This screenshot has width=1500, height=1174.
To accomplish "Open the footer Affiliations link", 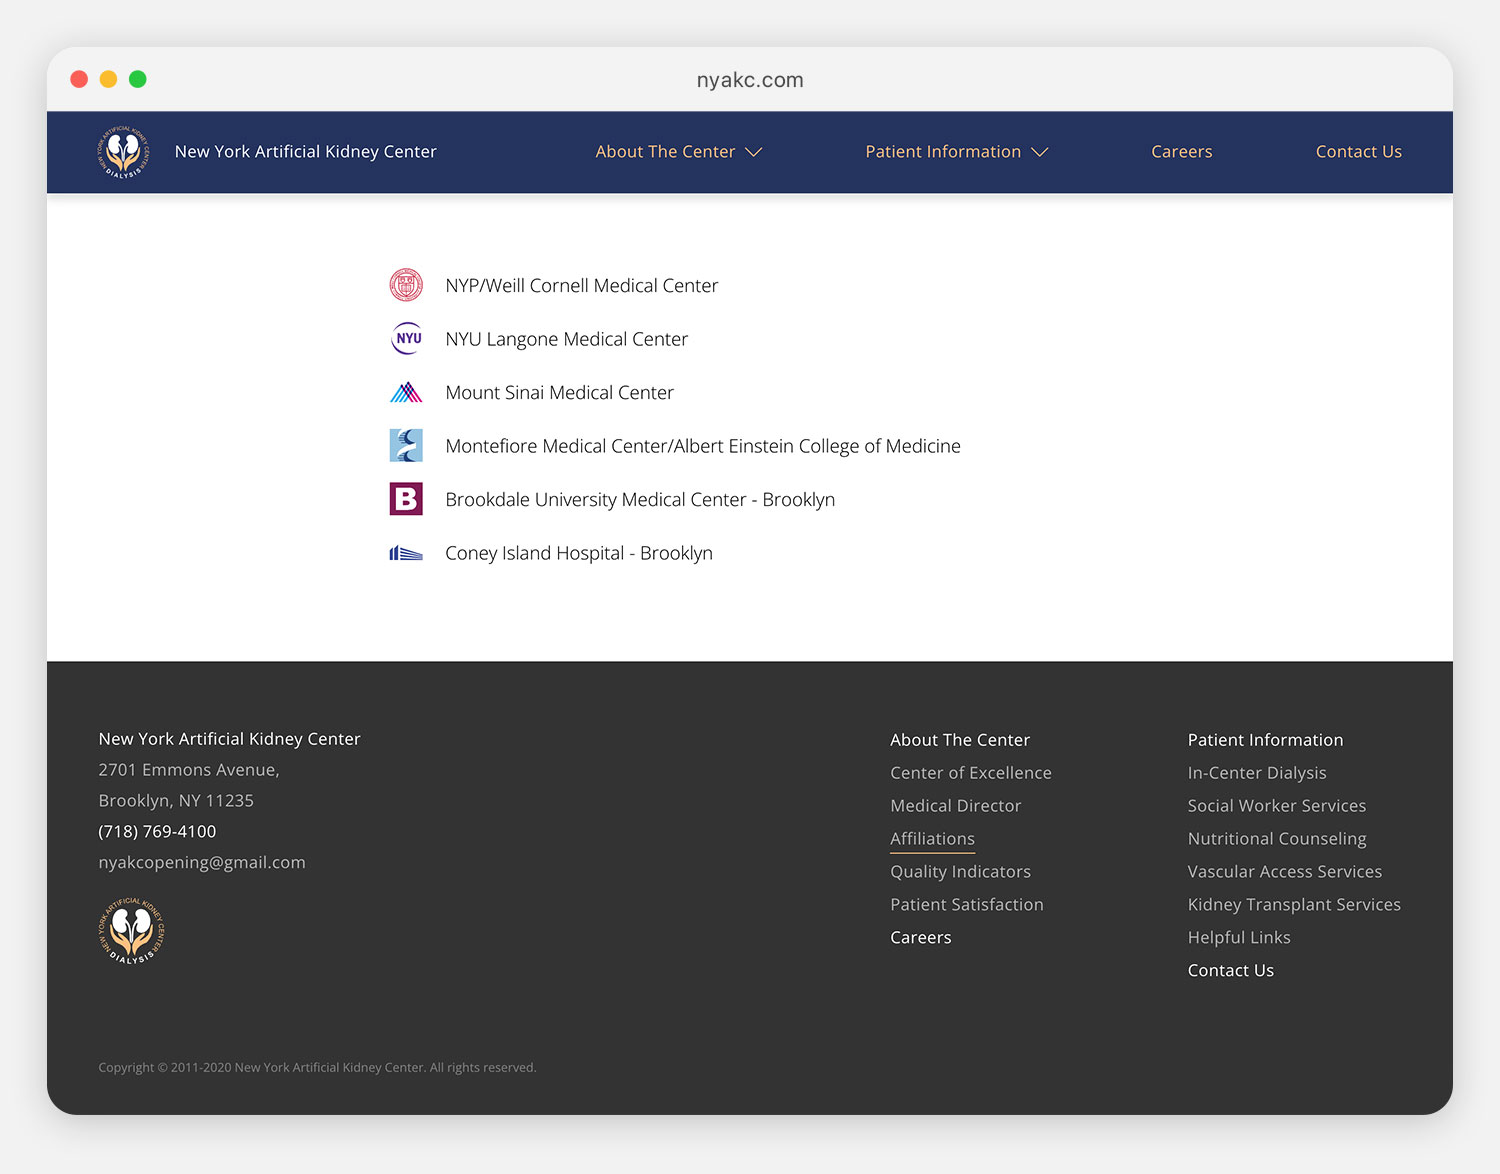I will (x=932, y=839).
